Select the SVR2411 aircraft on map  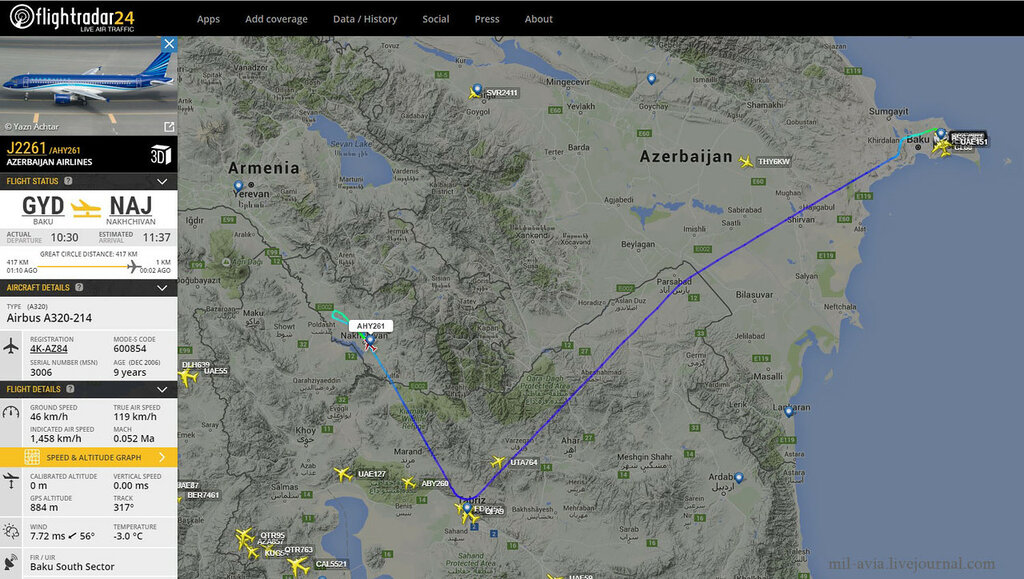(x=475, y=93)
